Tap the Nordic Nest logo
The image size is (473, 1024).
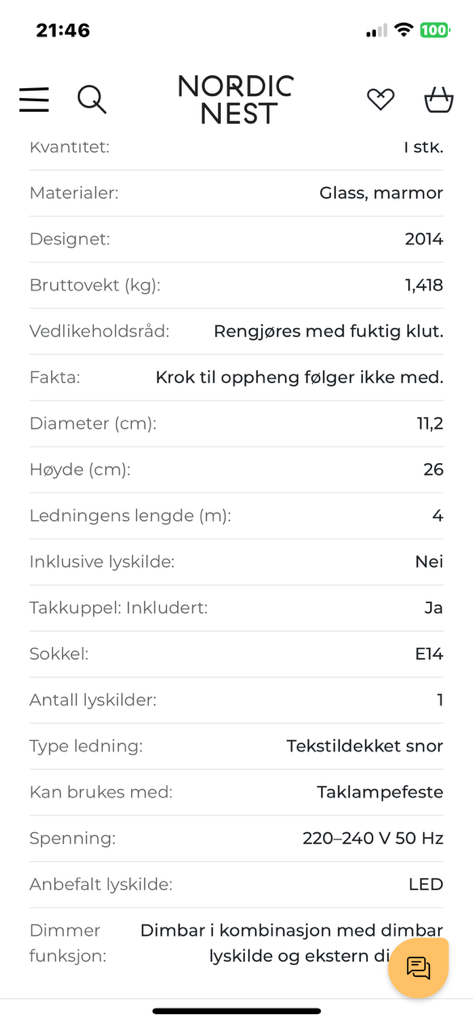pyautogui.click(x=236, y=99)
